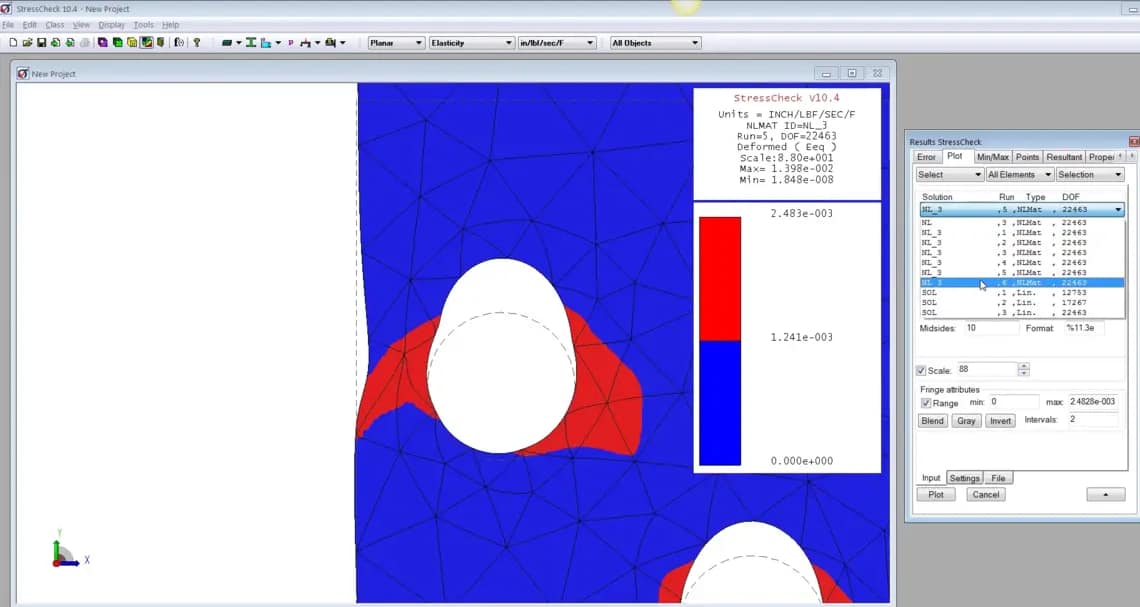Screen dimensions: 1140x607
Task: Expand the All Objects dropdown
Action: coord(697,42)
